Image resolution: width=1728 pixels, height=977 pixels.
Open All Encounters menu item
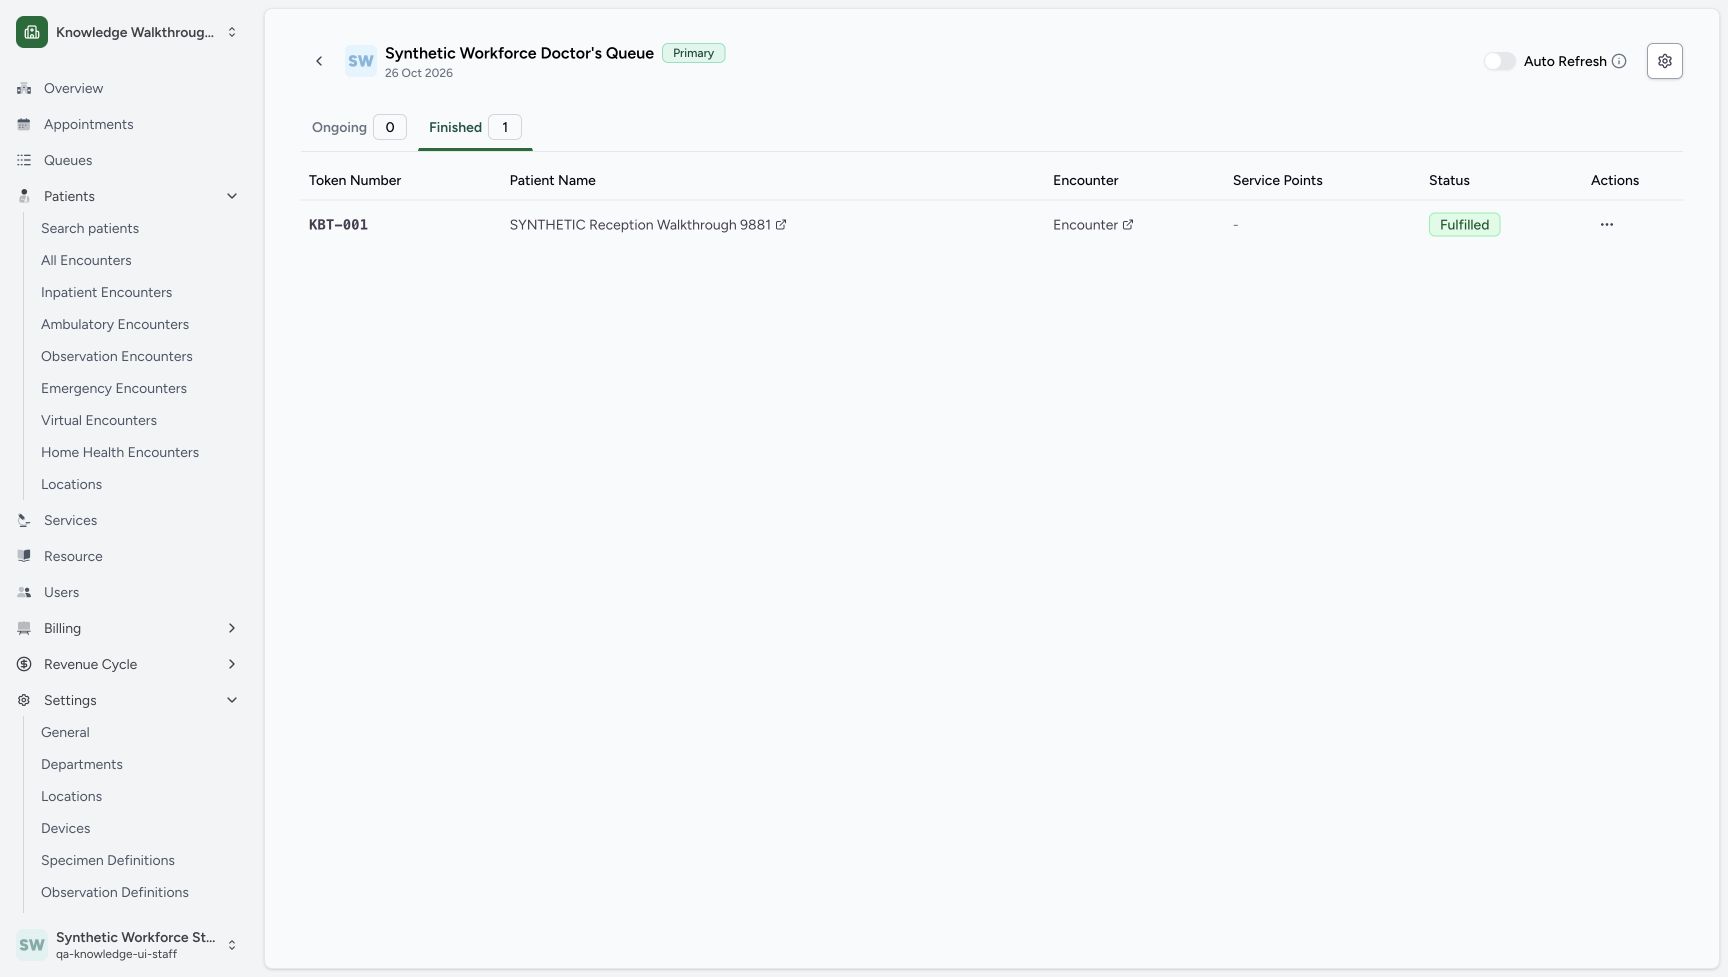pos(86,260)
